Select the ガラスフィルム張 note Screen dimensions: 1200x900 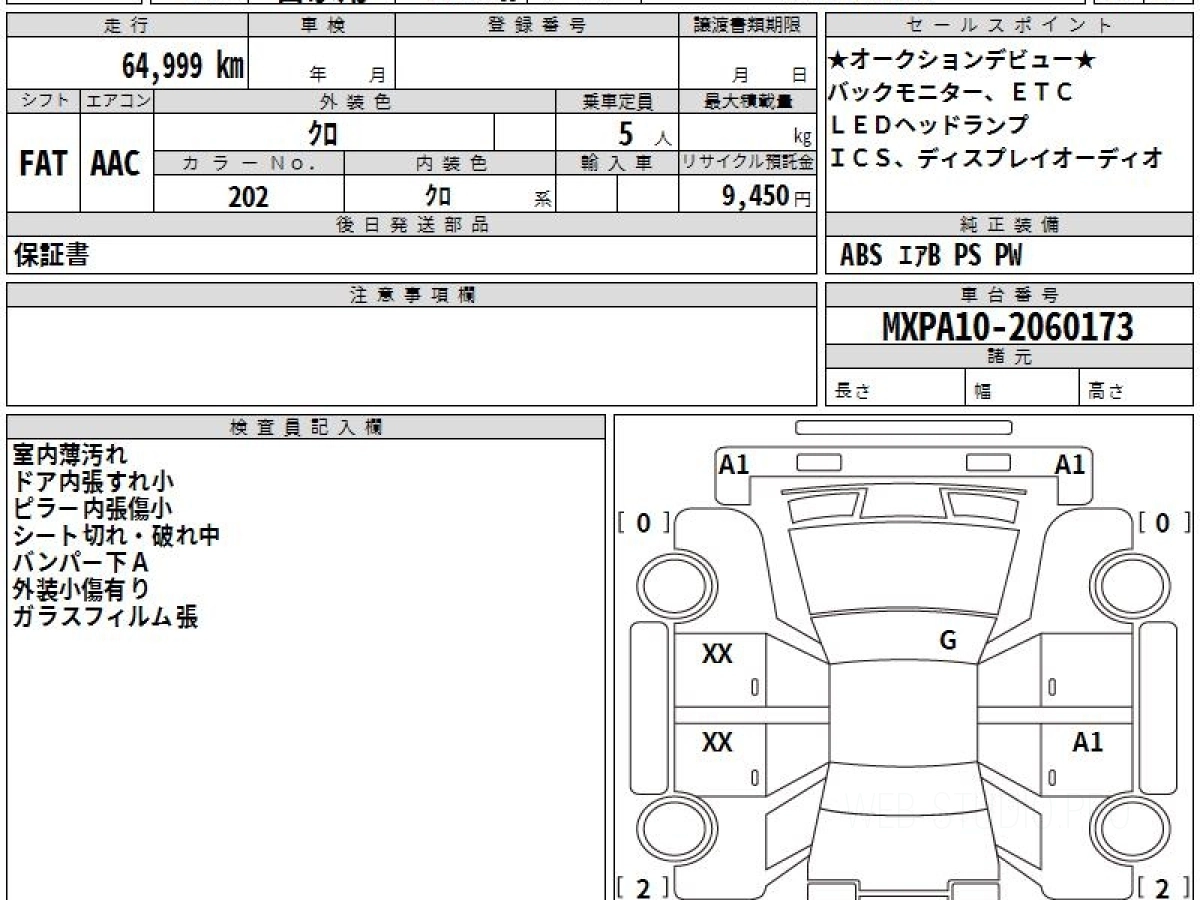click(x=105, y=617)
